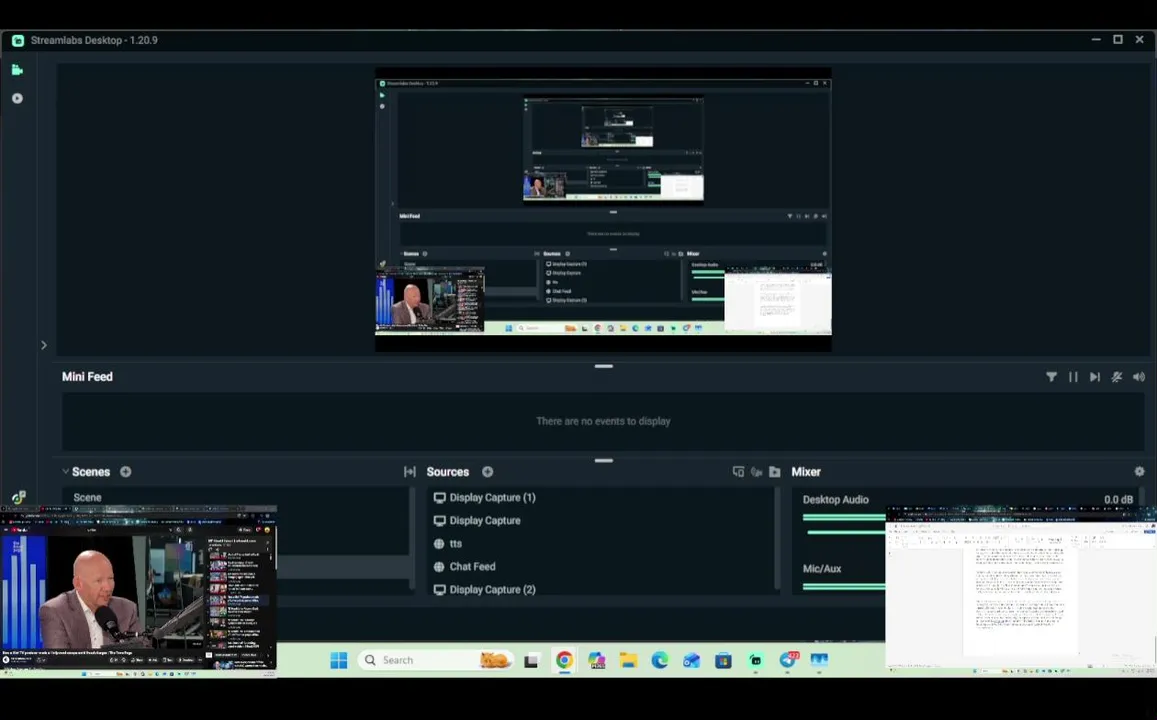
Task: Pause the Mini Feed alert queue
Action: (x=1073, y=377)
